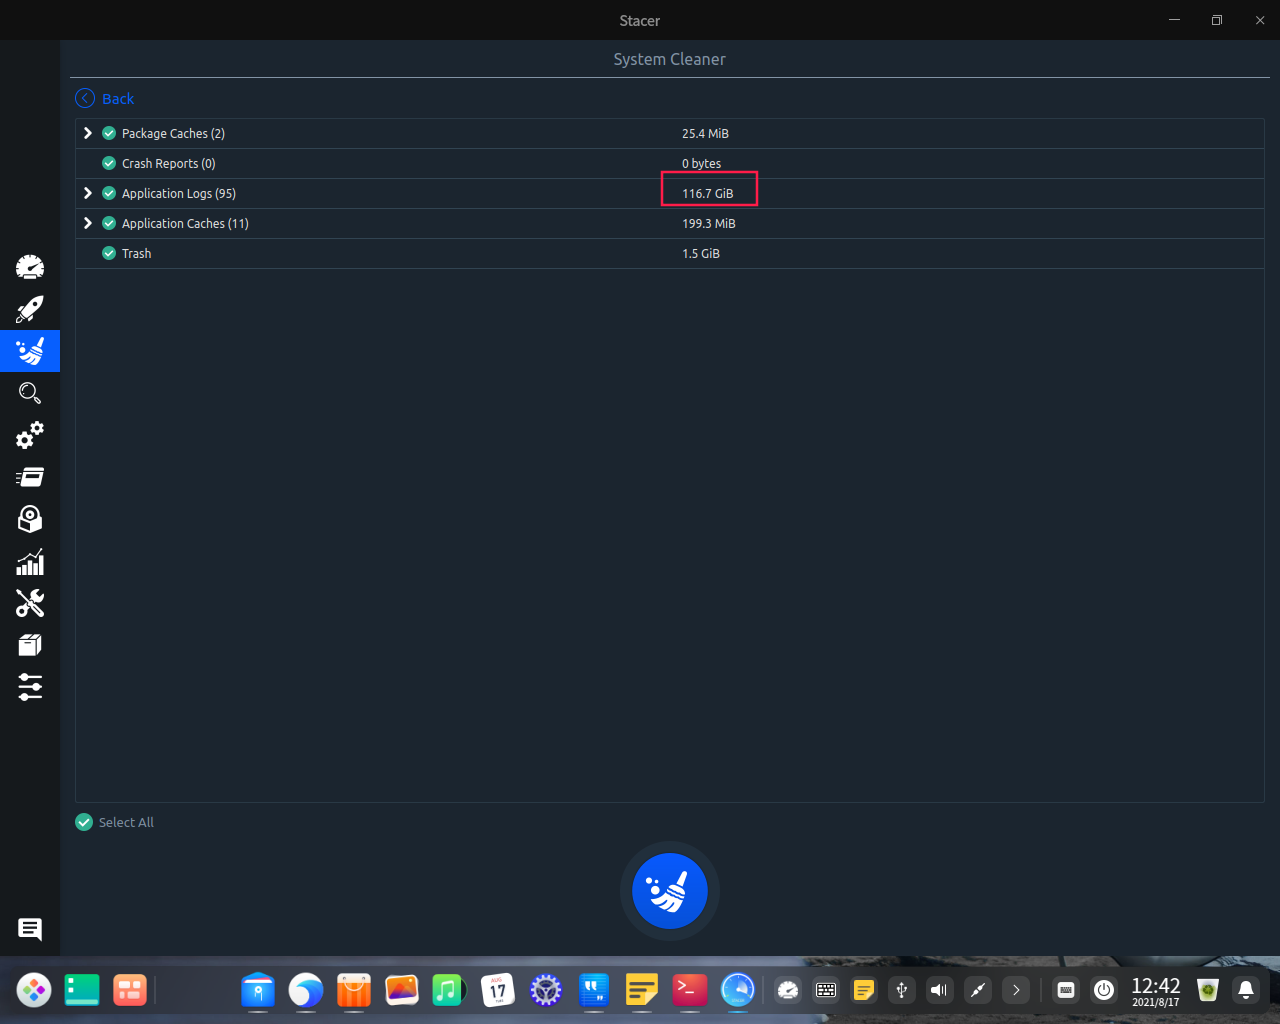Select the "Package Caches (2)" label
Image resolution: width=1280 pixels, height=1024 pixels.
pyautogui.click(x=173, y=133)
